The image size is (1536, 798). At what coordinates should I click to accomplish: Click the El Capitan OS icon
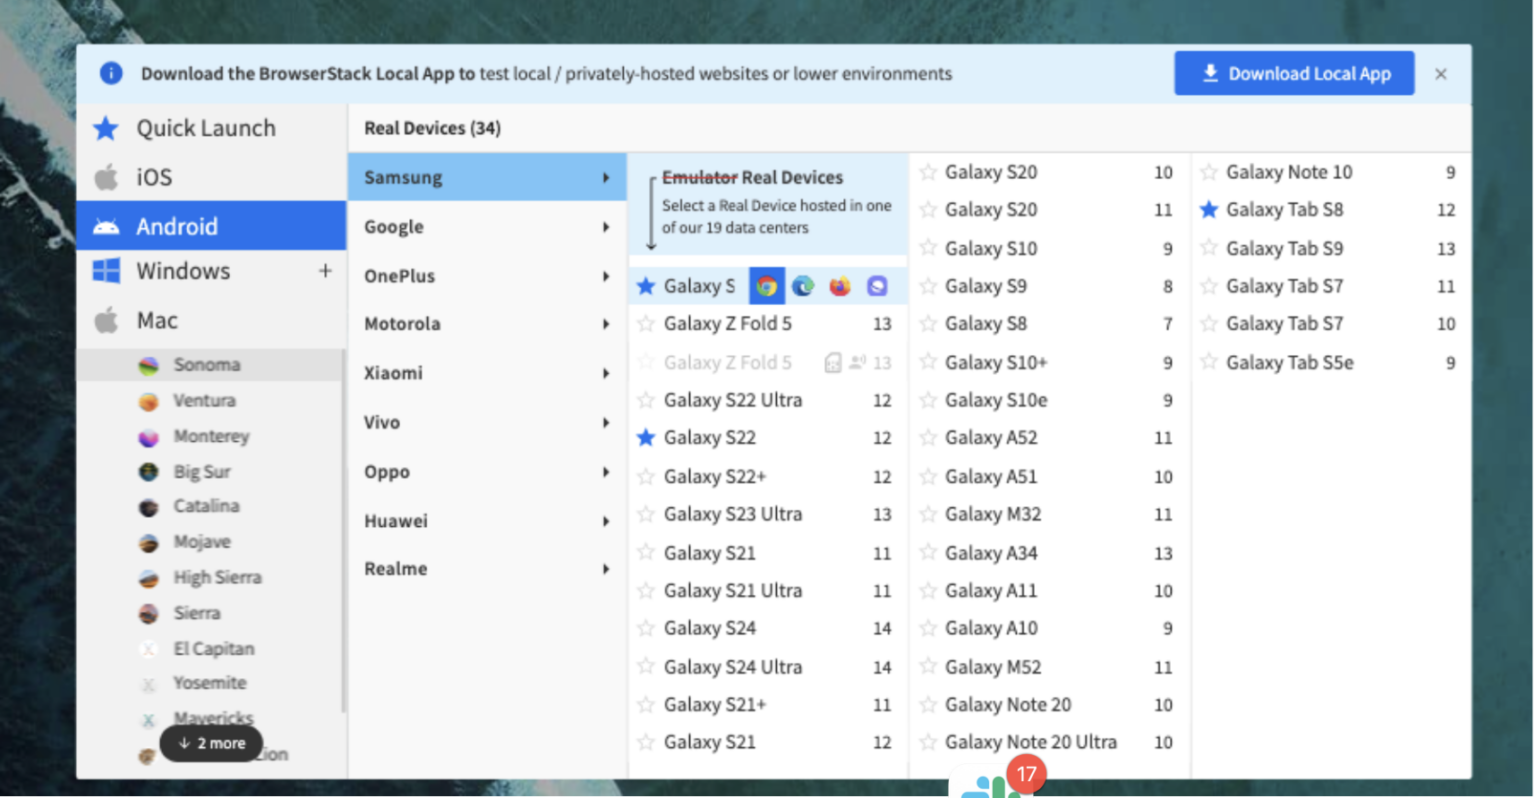click(148, 649)
